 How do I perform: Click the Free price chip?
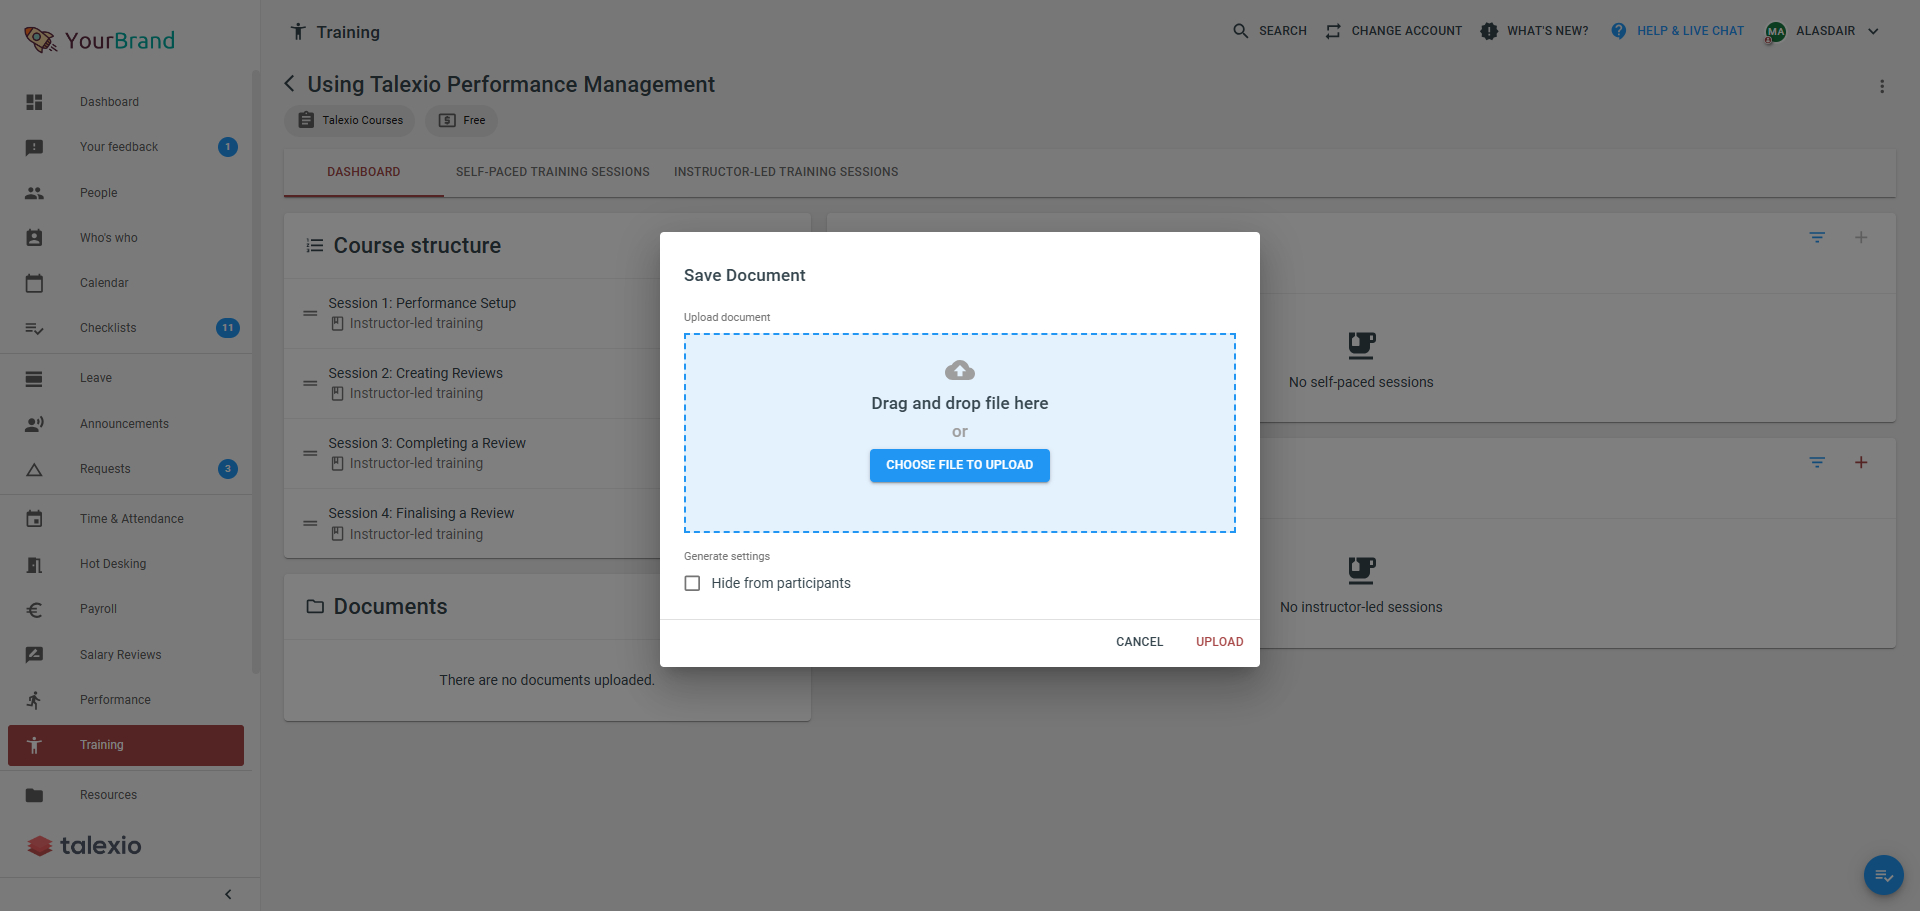click(461, 120)
